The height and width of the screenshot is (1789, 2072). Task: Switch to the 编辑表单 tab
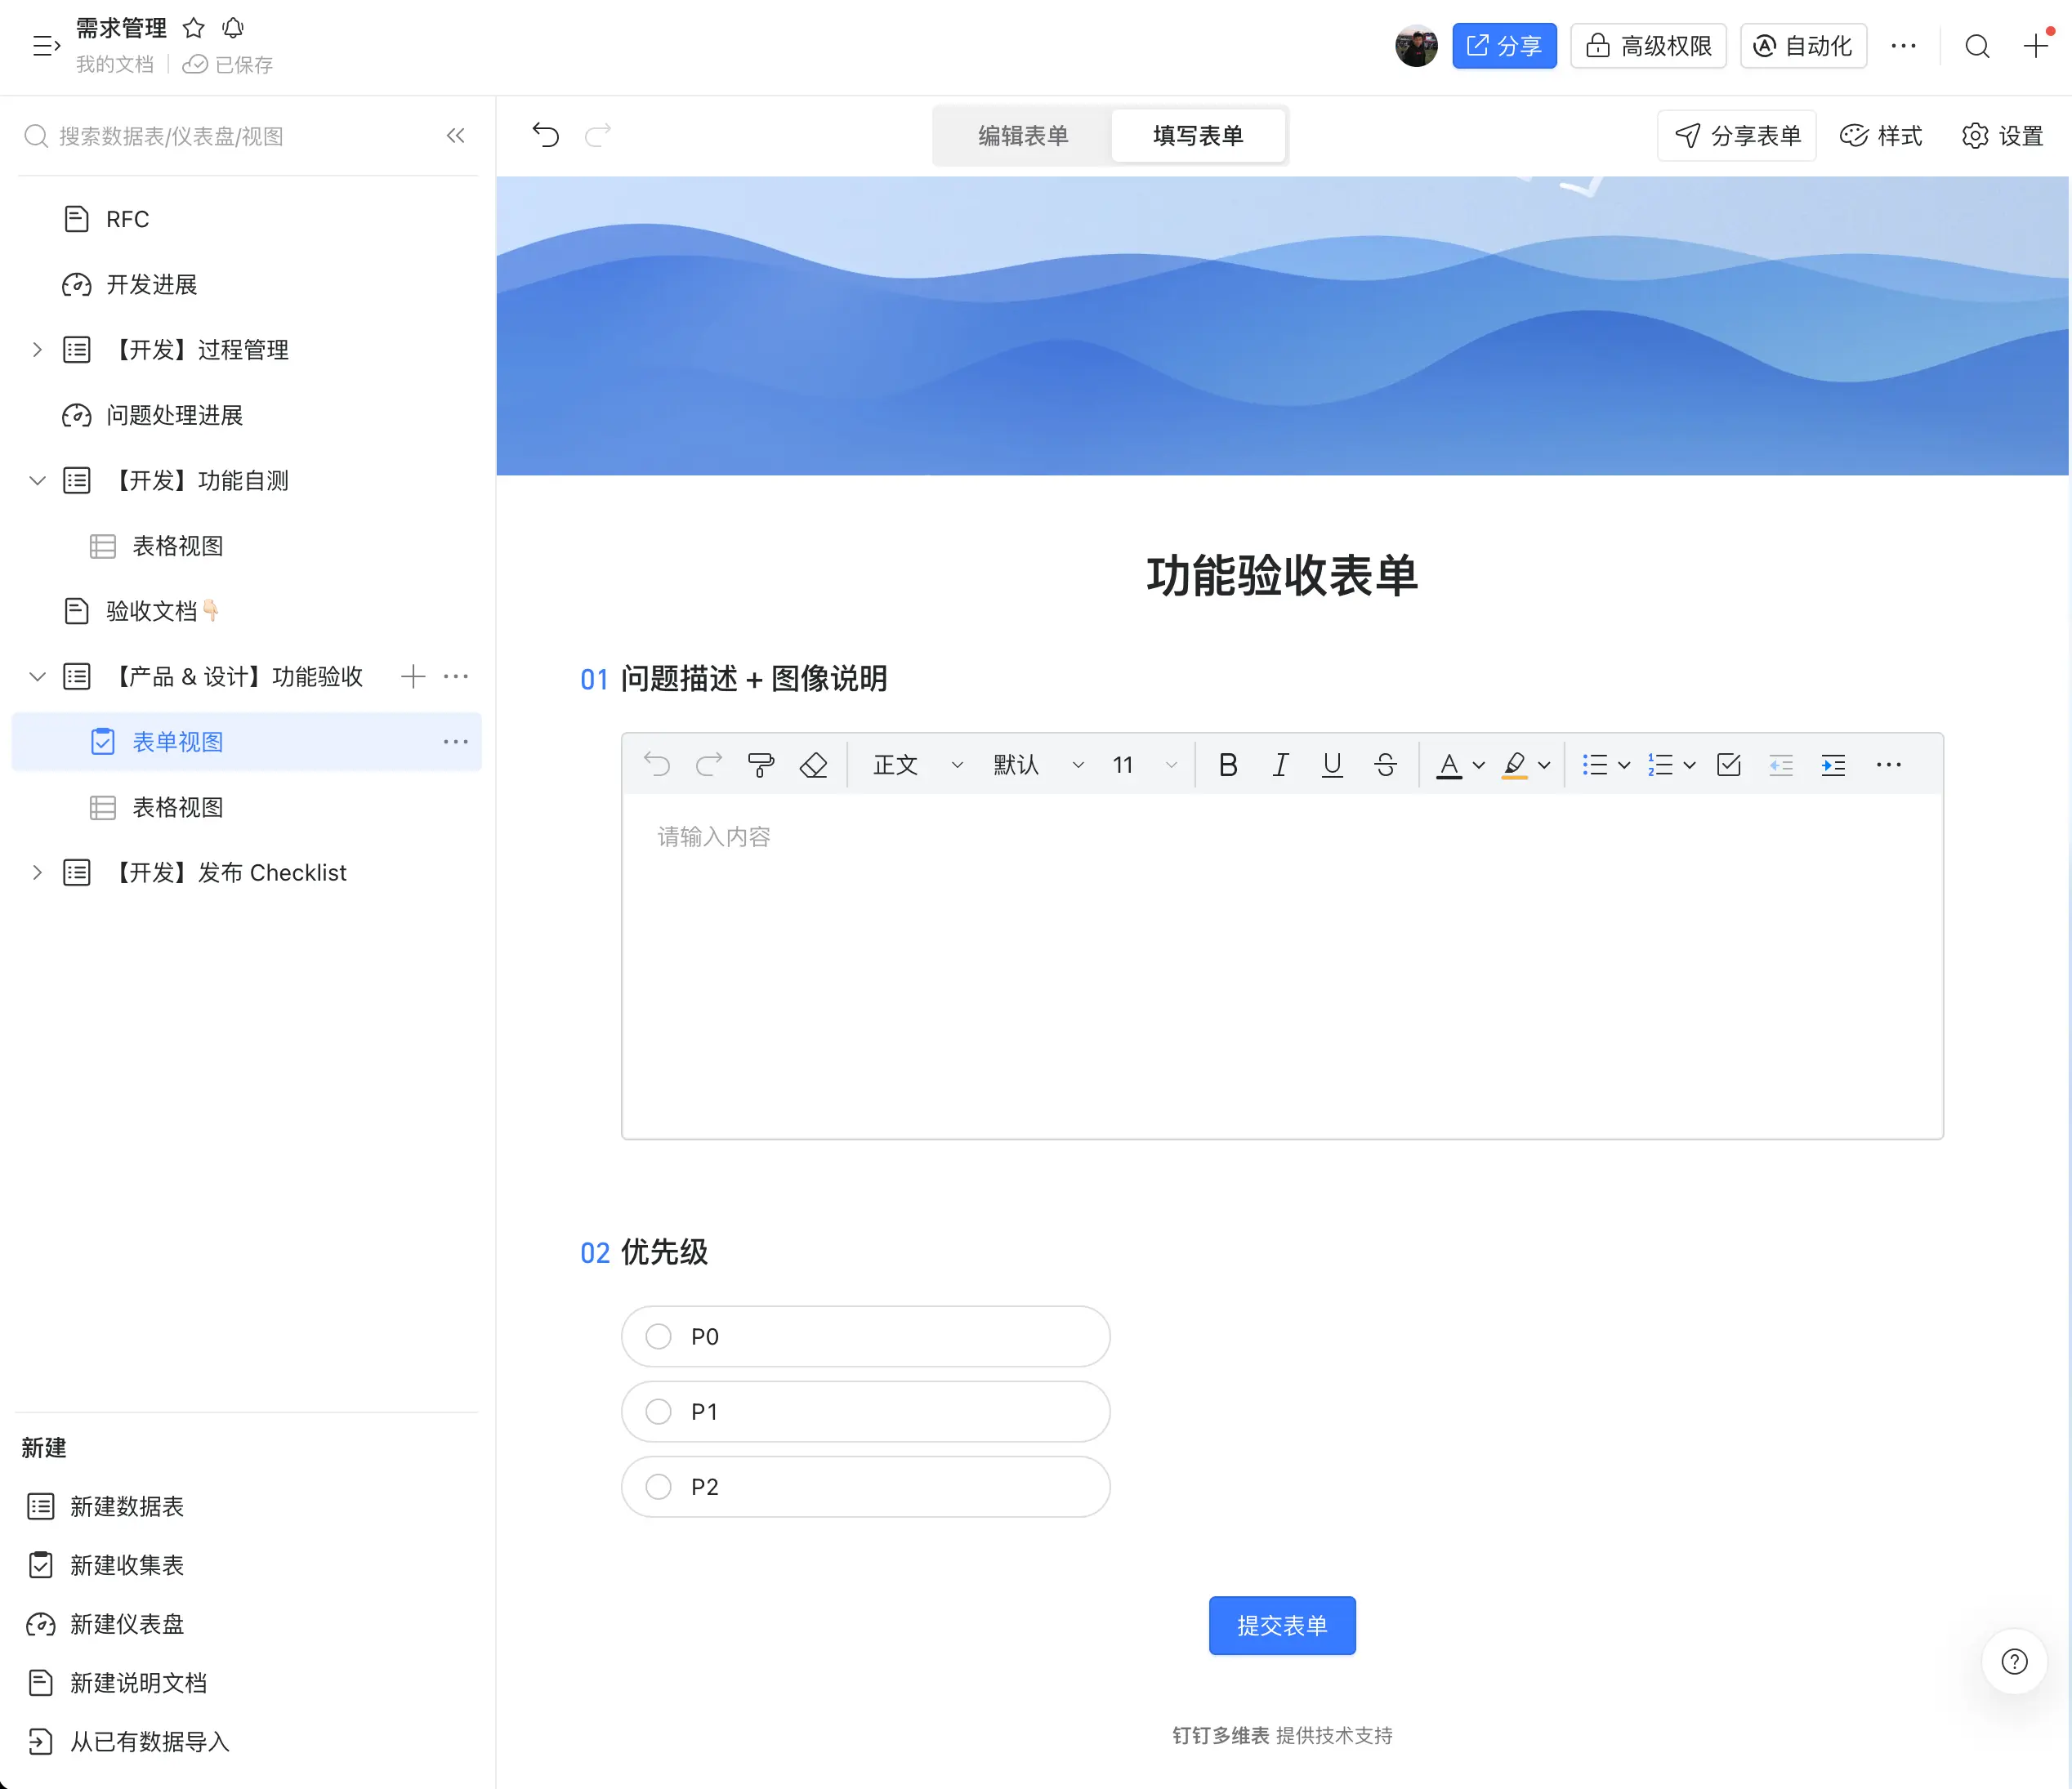1022,136
